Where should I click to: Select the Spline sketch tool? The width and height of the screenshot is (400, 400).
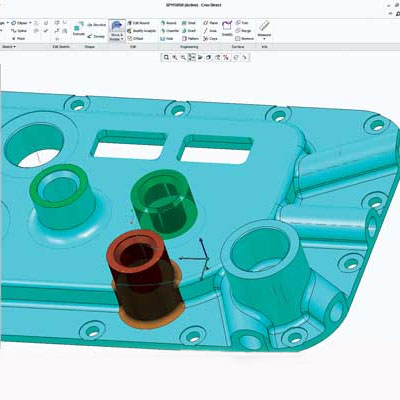(x=19, y=31)
